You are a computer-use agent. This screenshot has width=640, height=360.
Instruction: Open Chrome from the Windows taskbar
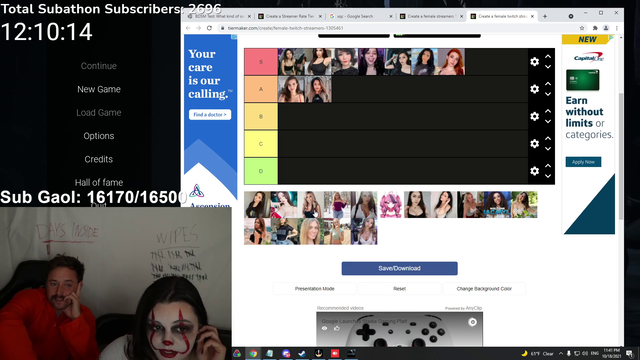[x=253, y=353]
